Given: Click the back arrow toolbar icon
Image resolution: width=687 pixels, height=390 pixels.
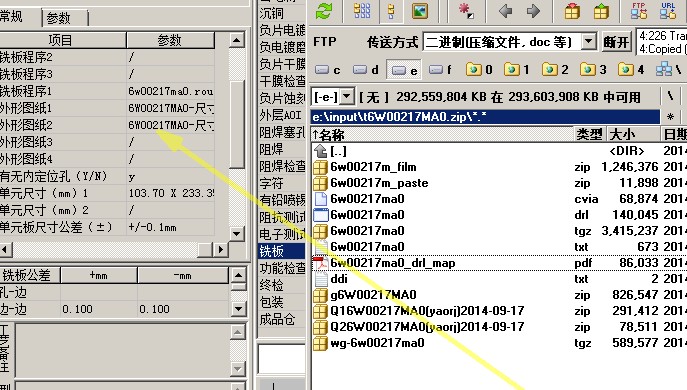Looking at the screenshot, I should pos(505,11).
